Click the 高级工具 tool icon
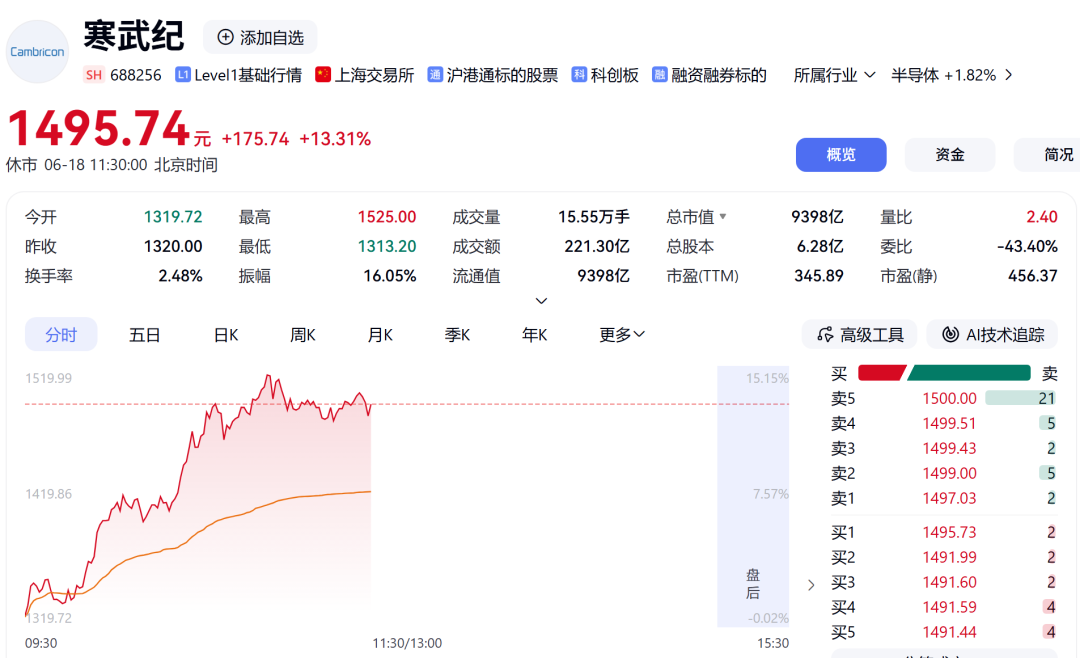The image size is (1080, 658). coord(825,334)
